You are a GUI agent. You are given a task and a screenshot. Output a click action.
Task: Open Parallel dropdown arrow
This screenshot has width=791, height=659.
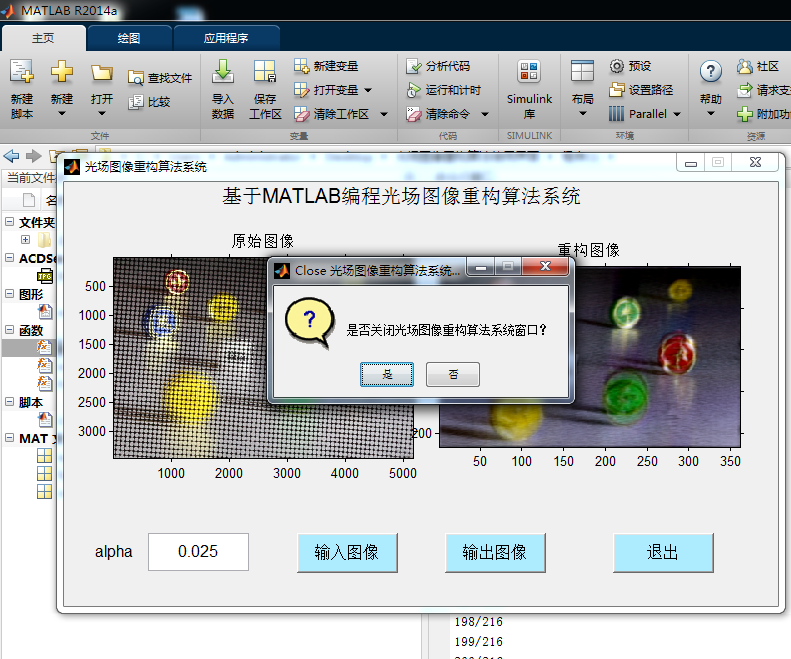pyautogui.click(x=677, y=115)
